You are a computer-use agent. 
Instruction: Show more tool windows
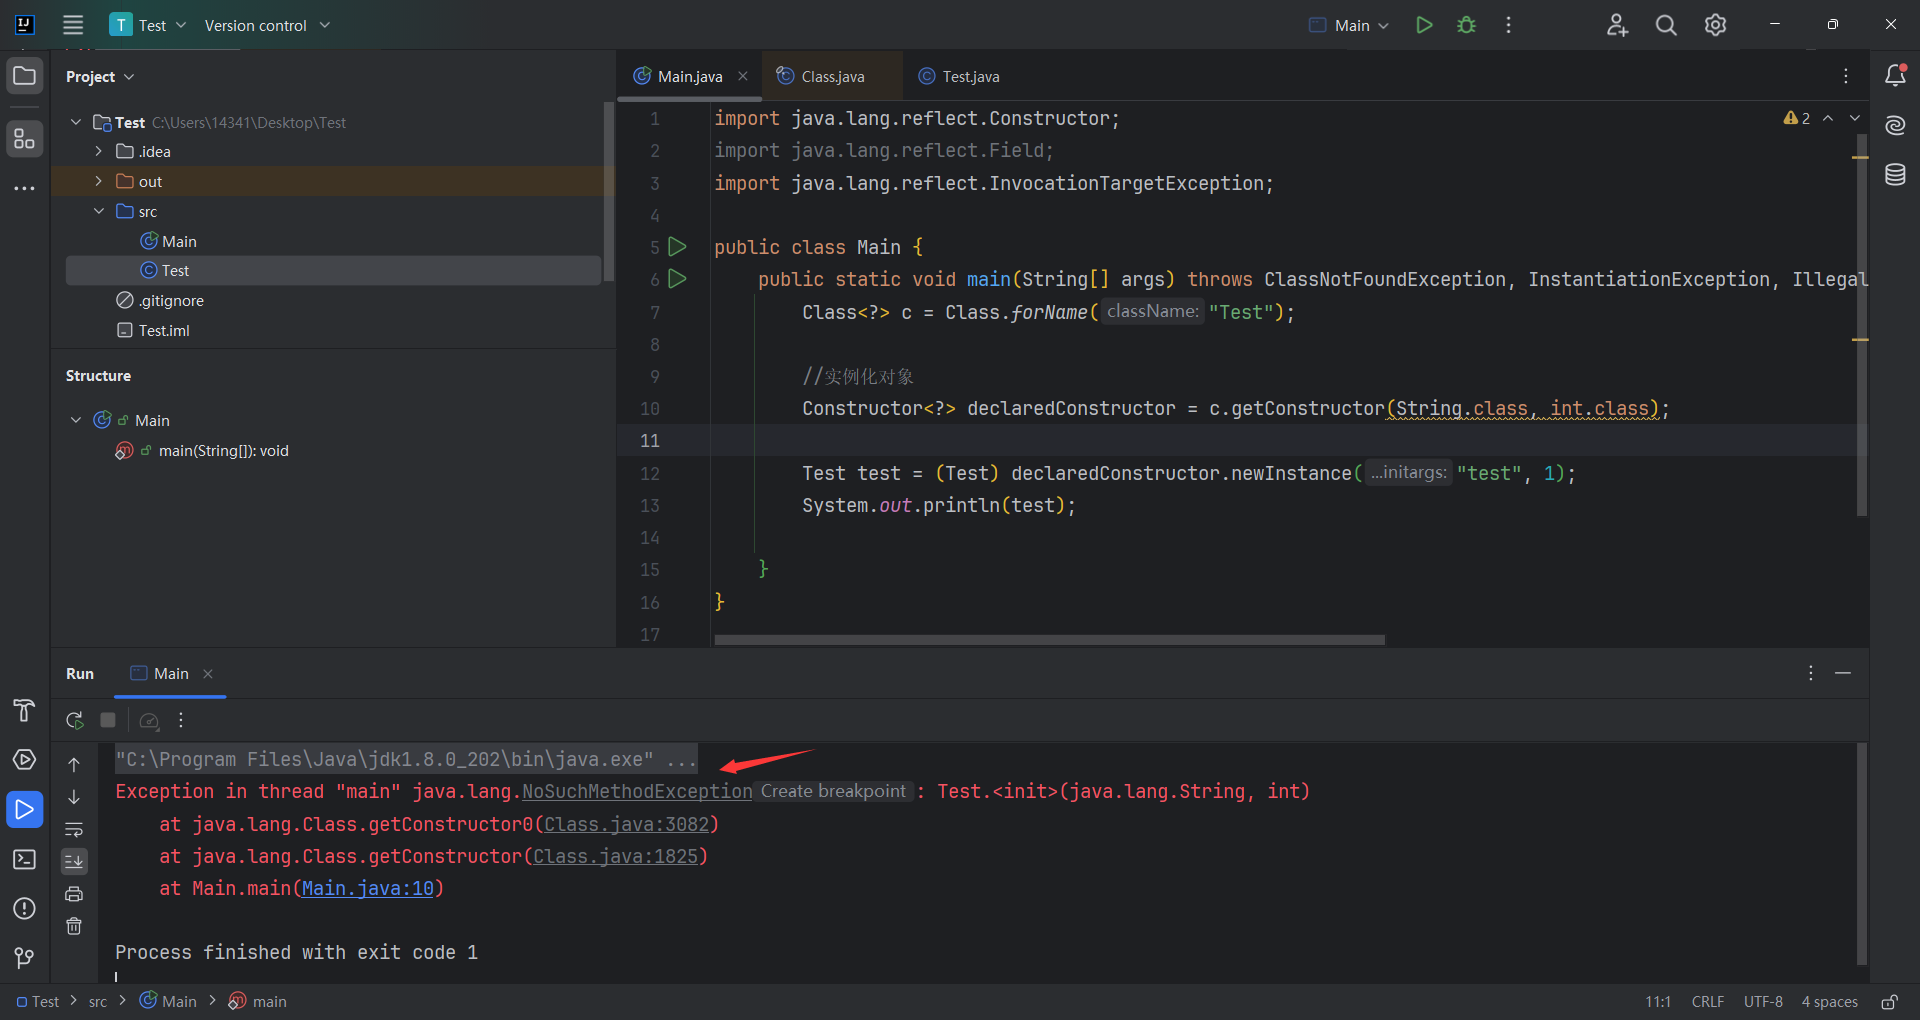(25, 188)
